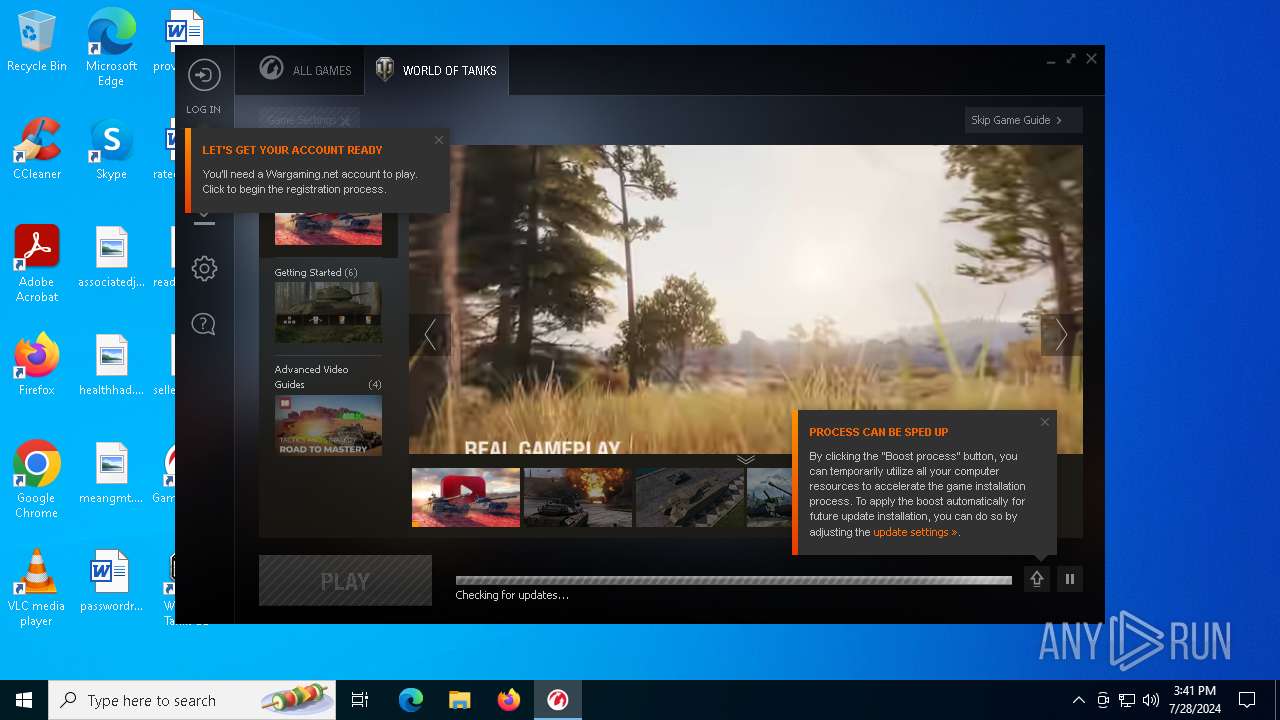Open Google Chrome desktop shortcut

pos(37,480)
